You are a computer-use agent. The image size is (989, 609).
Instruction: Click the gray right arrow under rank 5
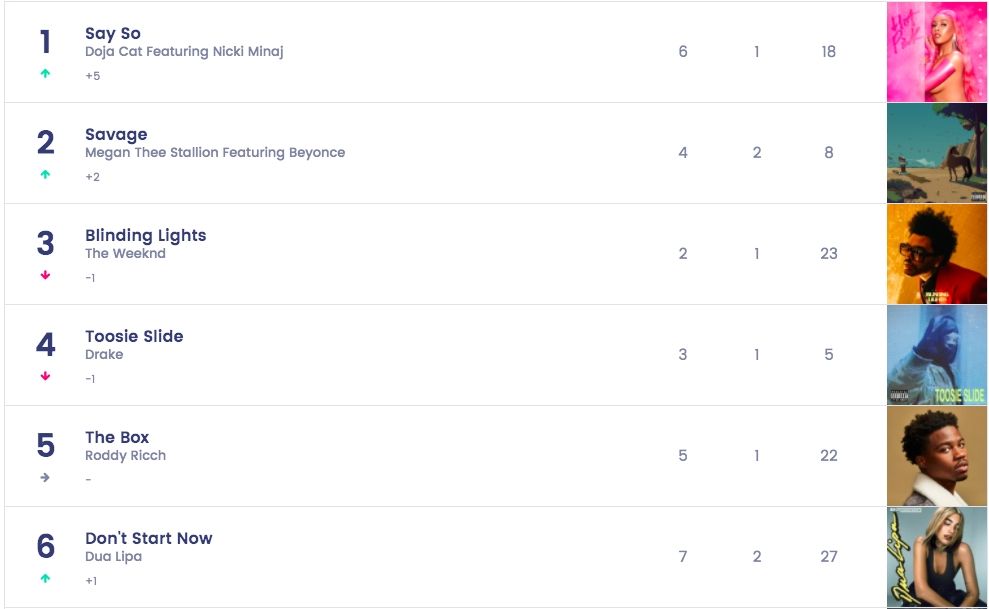45,478
